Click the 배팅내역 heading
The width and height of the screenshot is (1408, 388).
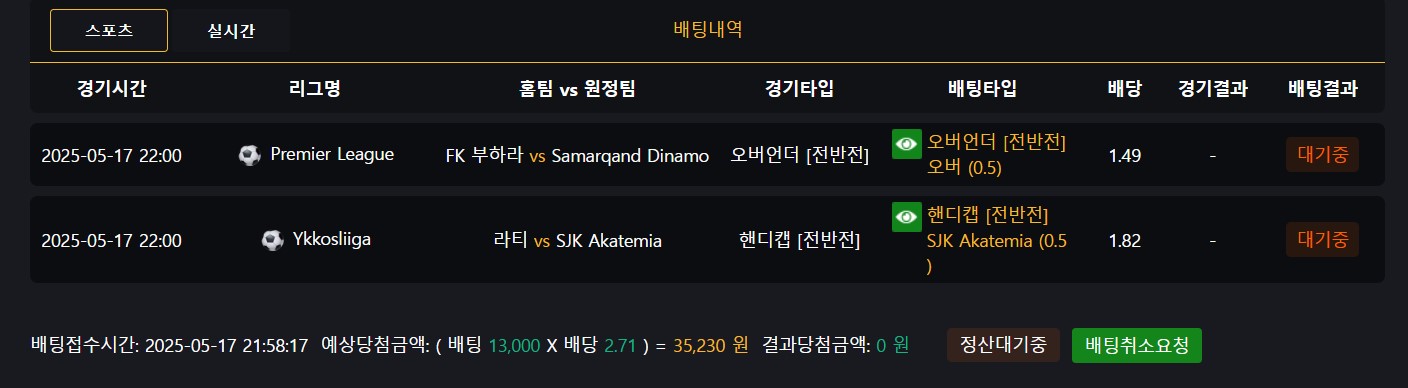tap(708, 29)
